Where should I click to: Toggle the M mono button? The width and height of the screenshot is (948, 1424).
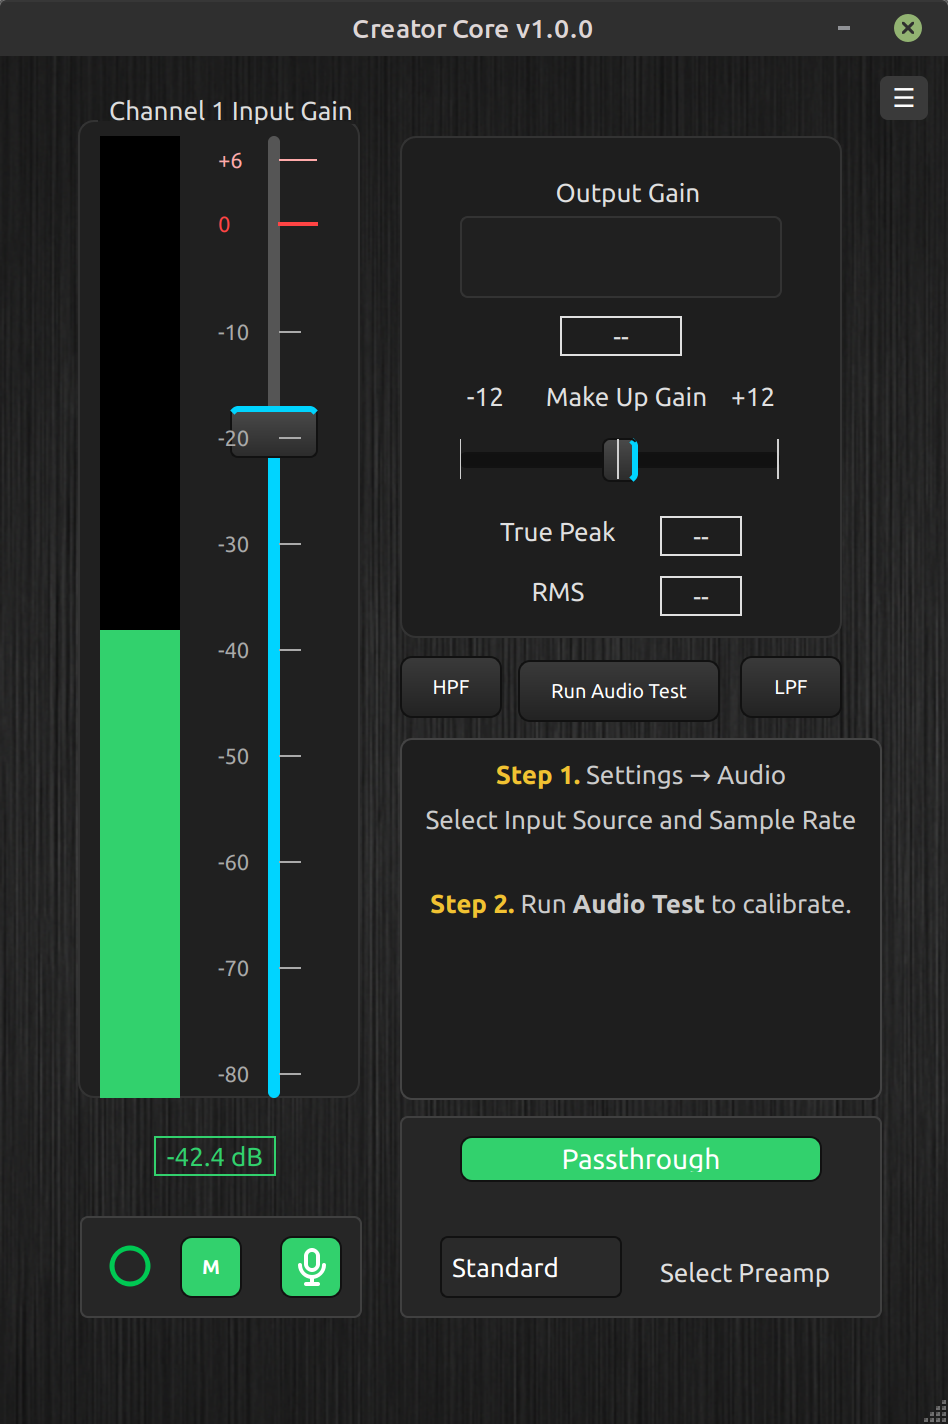coord(211,1267)
